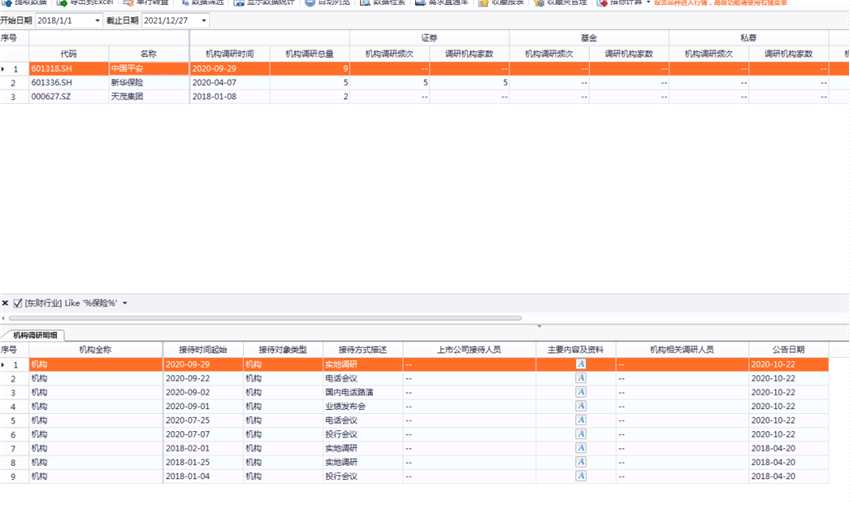Sort by the 机构相关调研人员 column header

[x=682, y=349]
